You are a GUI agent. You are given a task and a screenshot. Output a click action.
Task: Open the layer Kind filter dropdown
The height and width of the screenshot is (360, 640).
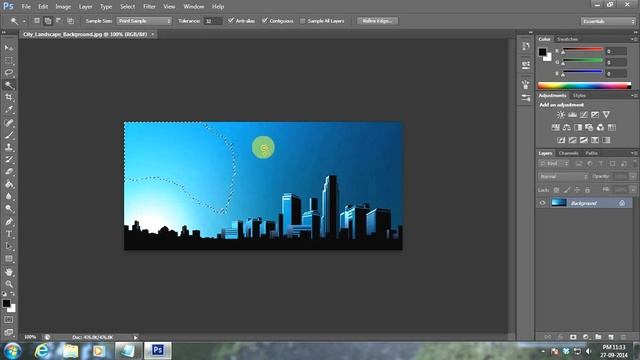[x=554, y=164]
